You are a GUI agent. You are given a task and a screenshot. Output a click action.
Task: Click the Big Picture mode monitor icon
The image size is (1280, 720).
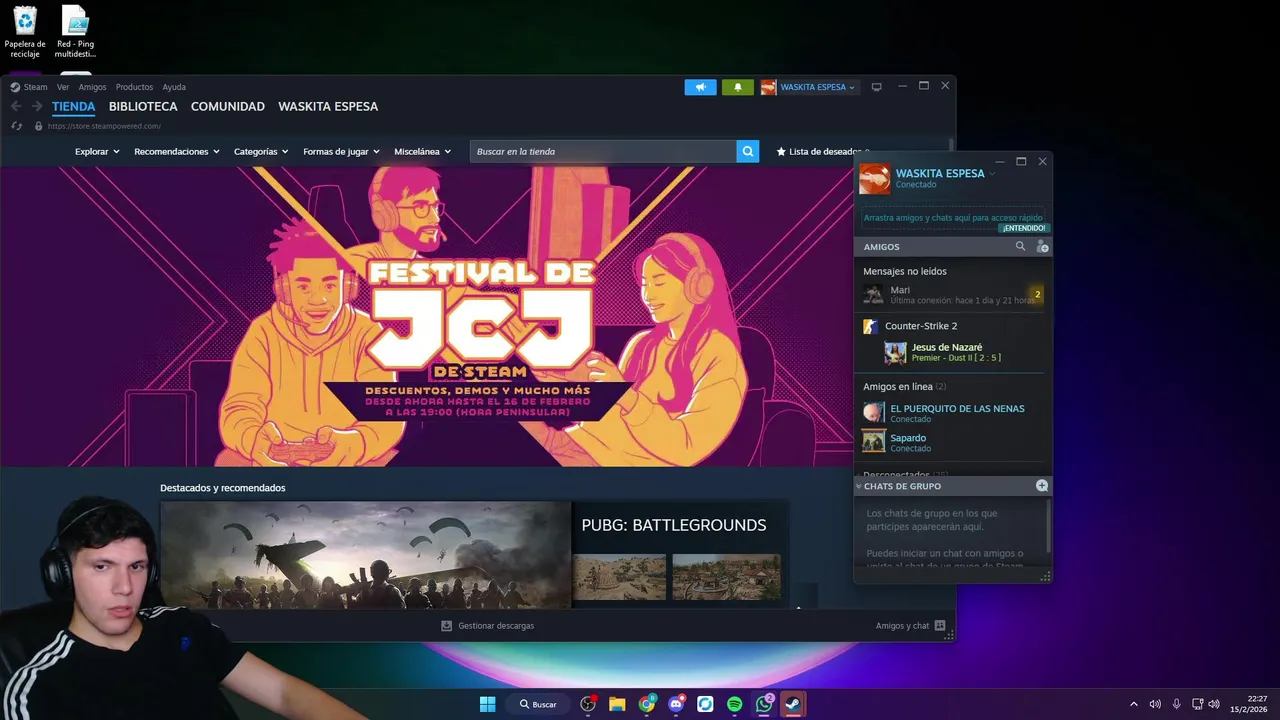coord(877,87)
